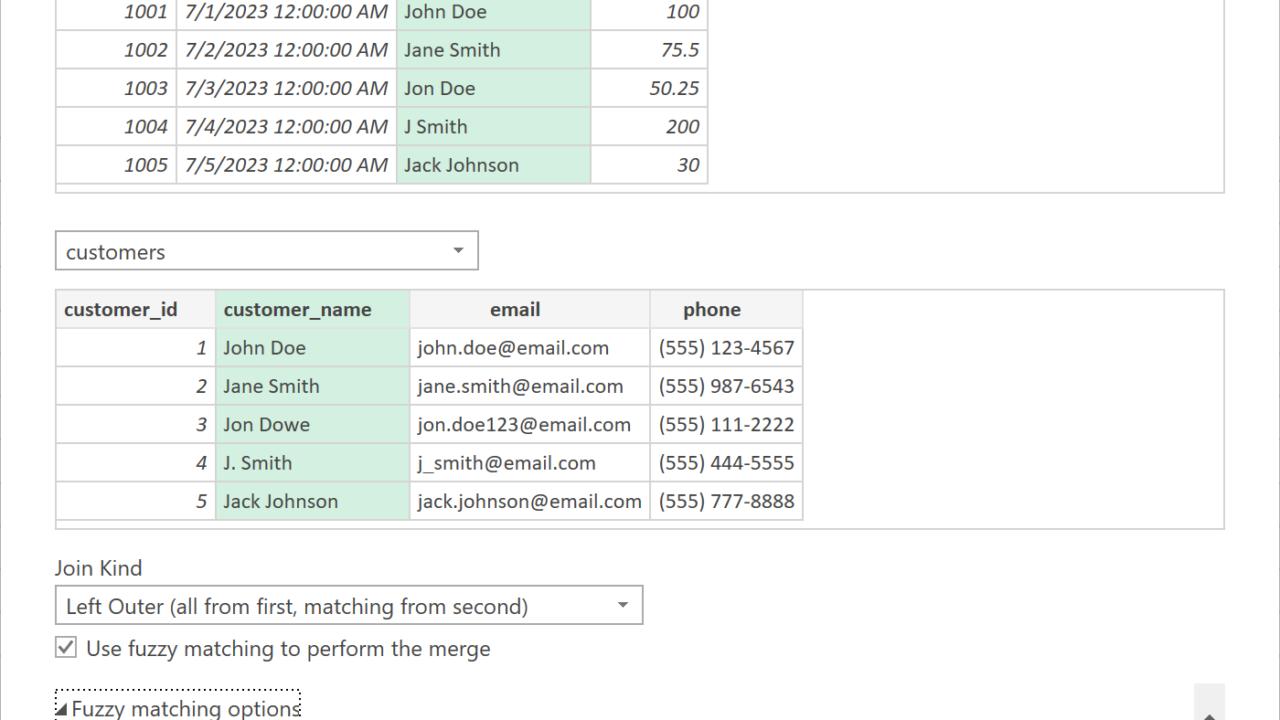1280x720 pixels.
Task: Select the customer_id column header
Action: pyautogui.click(x=135, y=310)
